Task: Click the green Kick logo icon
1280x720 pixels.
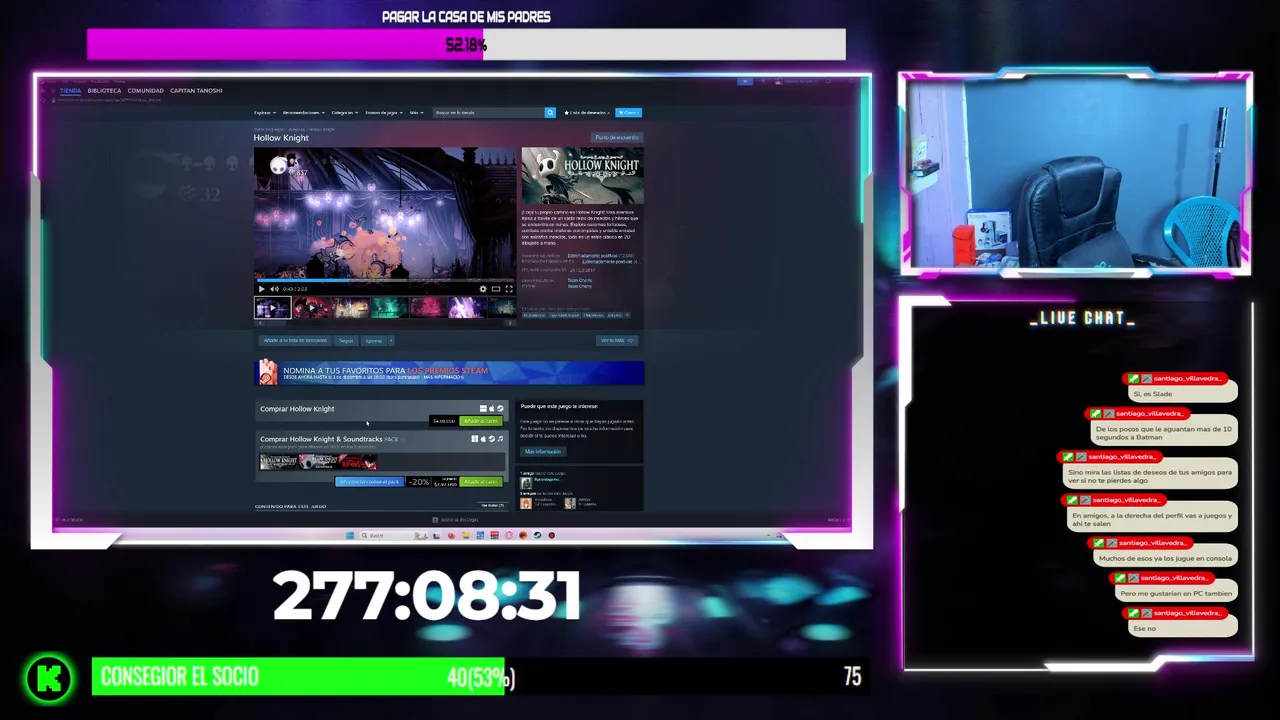Action: (50, 679)
